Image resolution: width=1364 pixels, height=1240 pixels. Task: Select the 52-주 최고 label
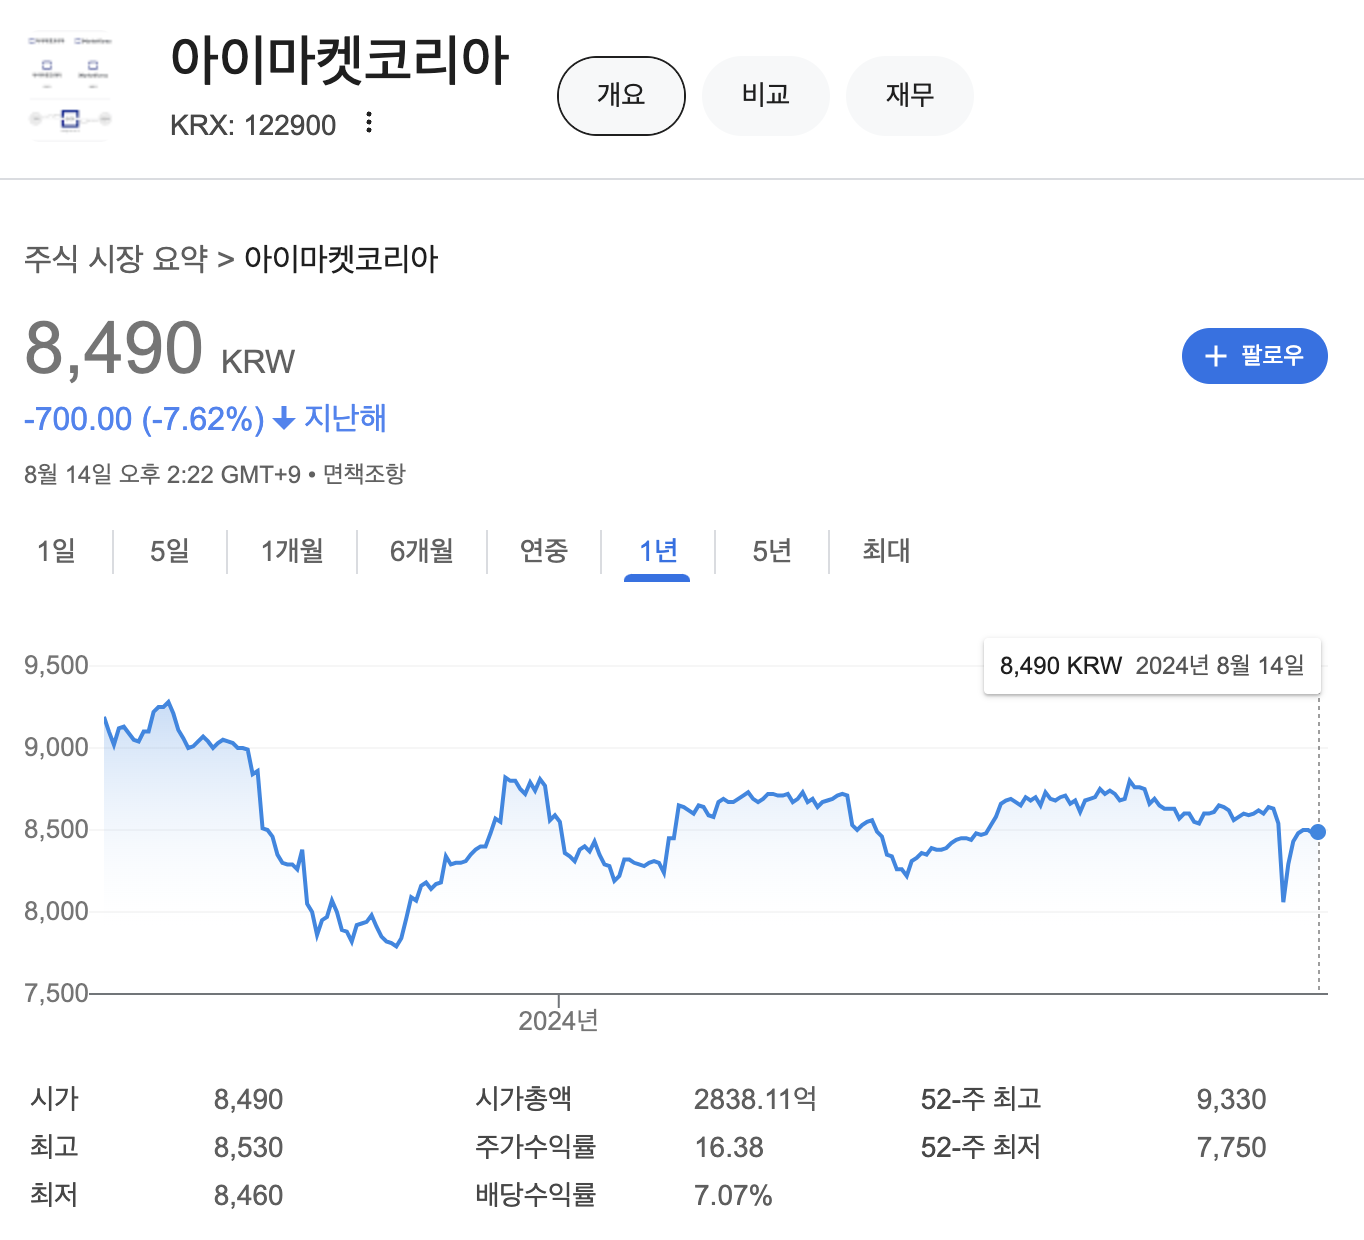point(981,1099)
